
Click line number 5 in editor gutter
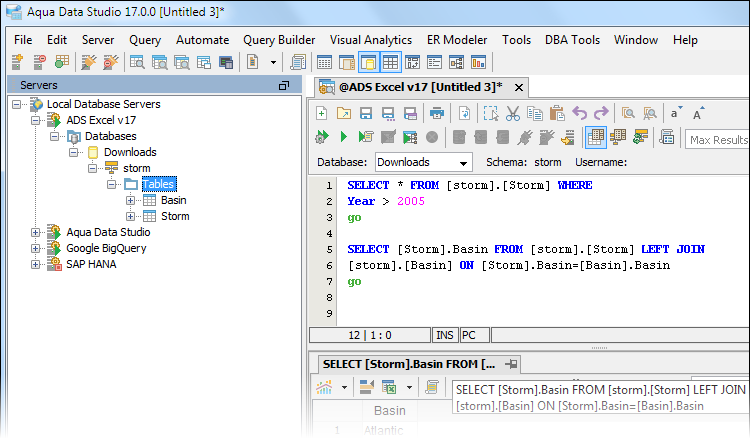click(x=329, y=250)
